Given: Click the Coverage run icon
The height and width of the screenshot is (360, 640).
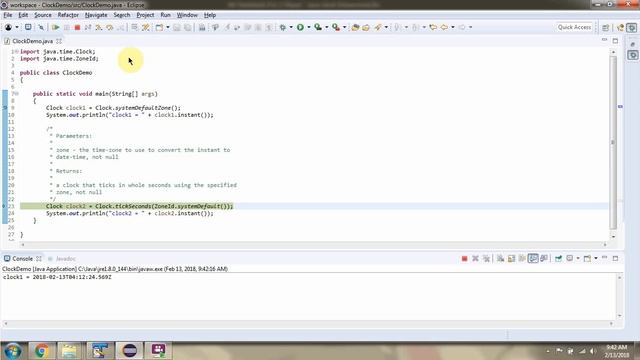Looking at the screenshot, I should pyautogui.click(x=318, y=27).
